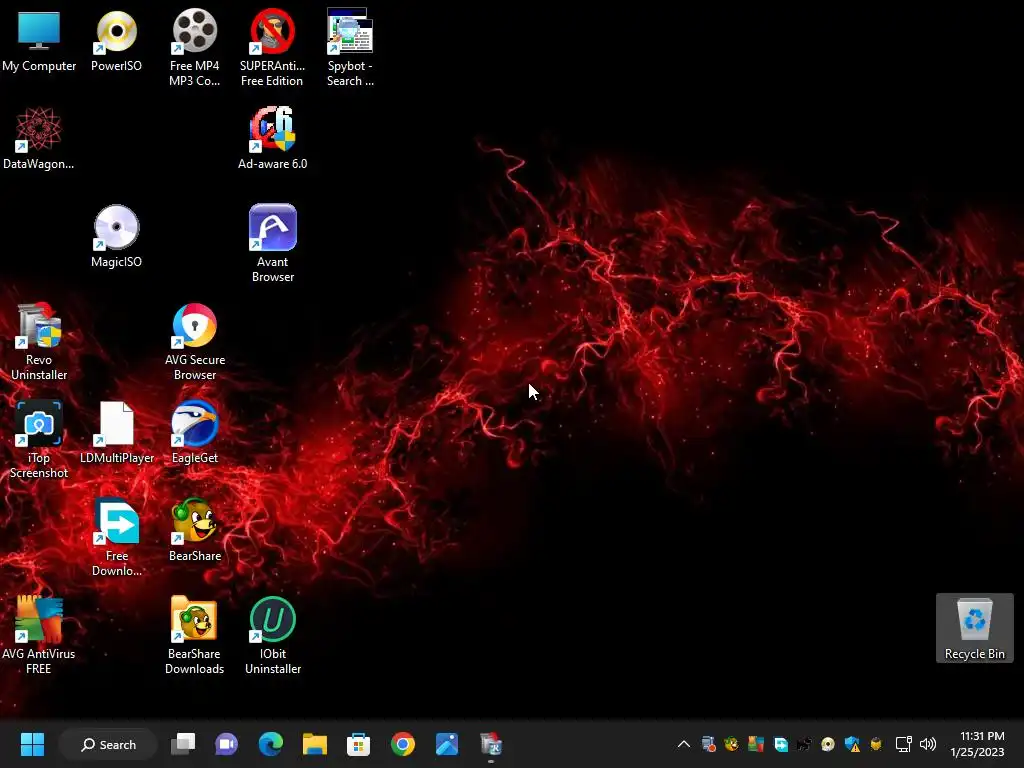Click the AVG tray icon

pos(756,744)
